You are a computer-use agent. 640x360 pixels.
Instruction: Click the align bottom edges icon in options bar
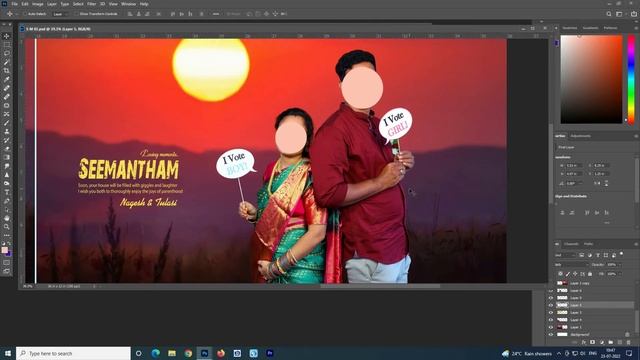click(x=190, y=14)
